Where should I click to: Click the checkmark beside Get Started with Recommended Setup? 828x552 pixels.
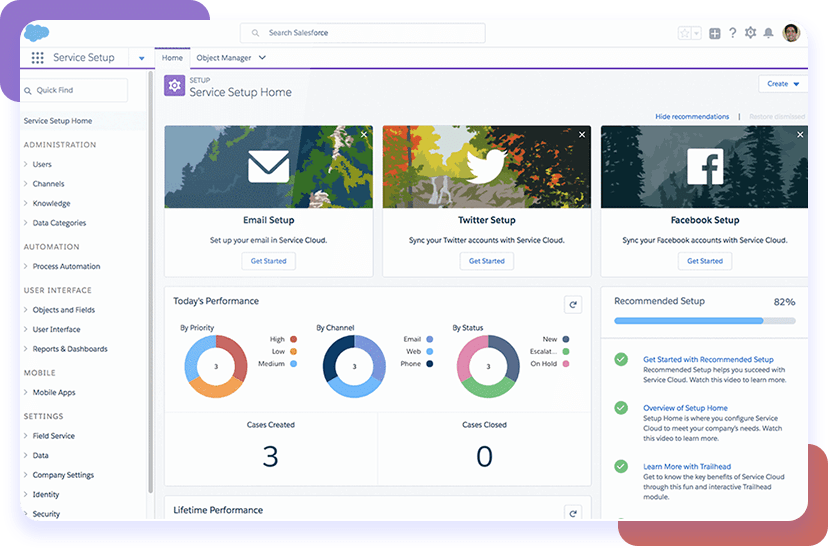tap(621, 359)
